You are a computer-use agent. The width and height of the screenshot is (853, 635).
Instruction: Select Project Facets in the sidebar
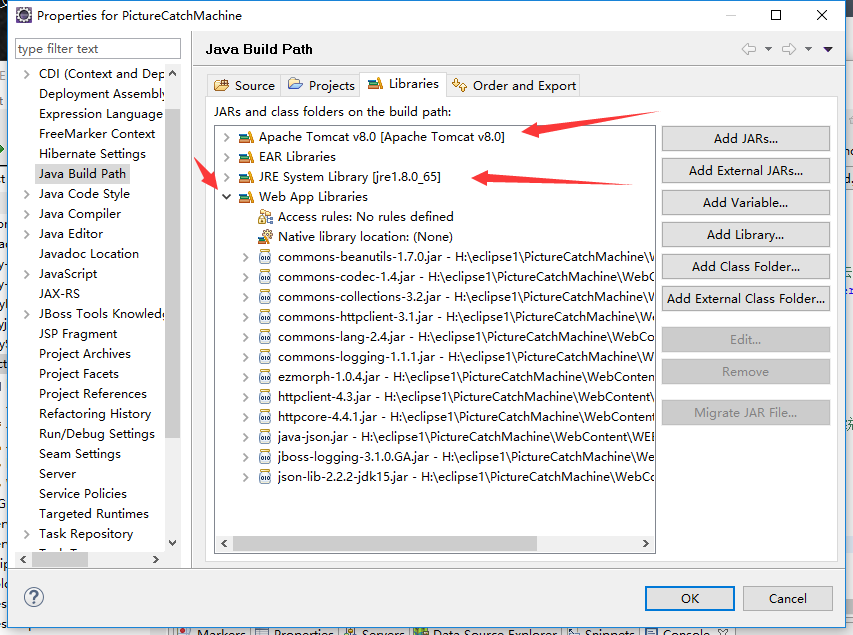click(79, 374)
